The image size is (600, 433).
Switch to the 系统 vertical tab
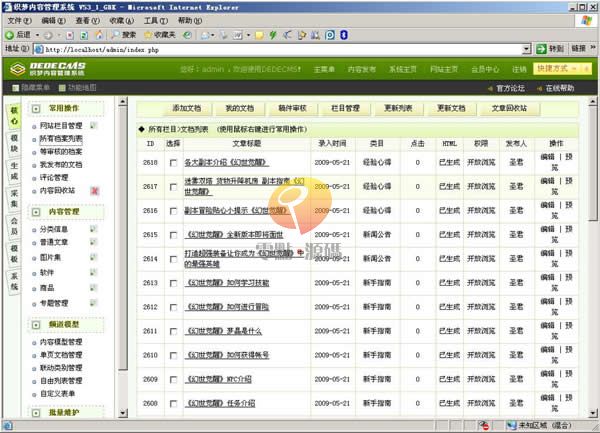[14, 281]
